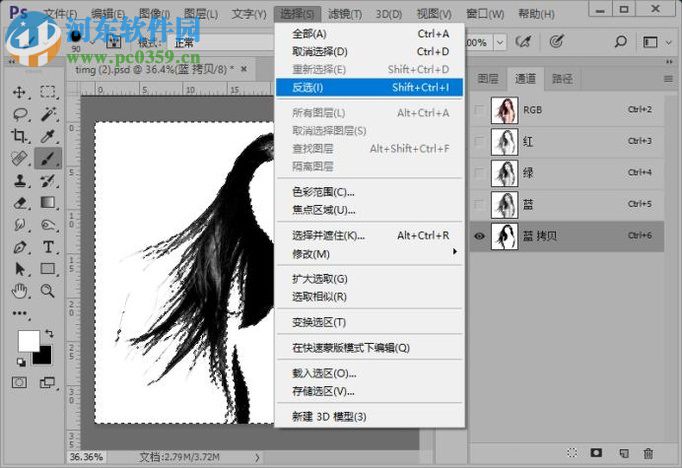Open the 窗口(W) menu
The image size is (682, 468).
485,14
